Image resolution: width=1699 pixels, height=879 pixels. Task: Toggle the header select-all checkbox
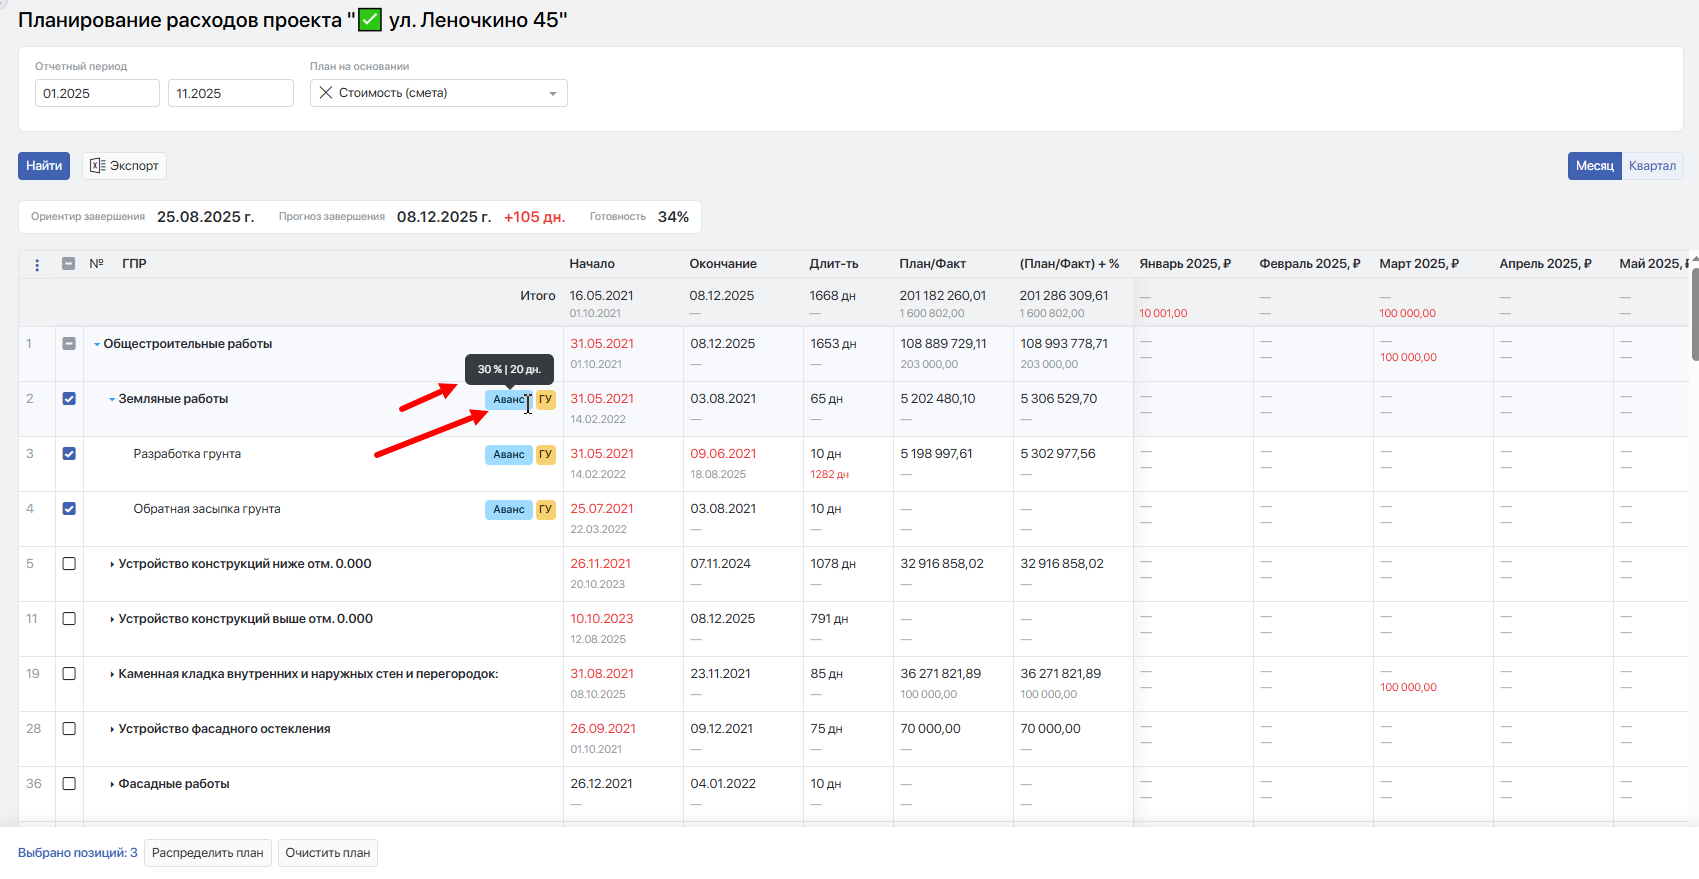point(69,264)
